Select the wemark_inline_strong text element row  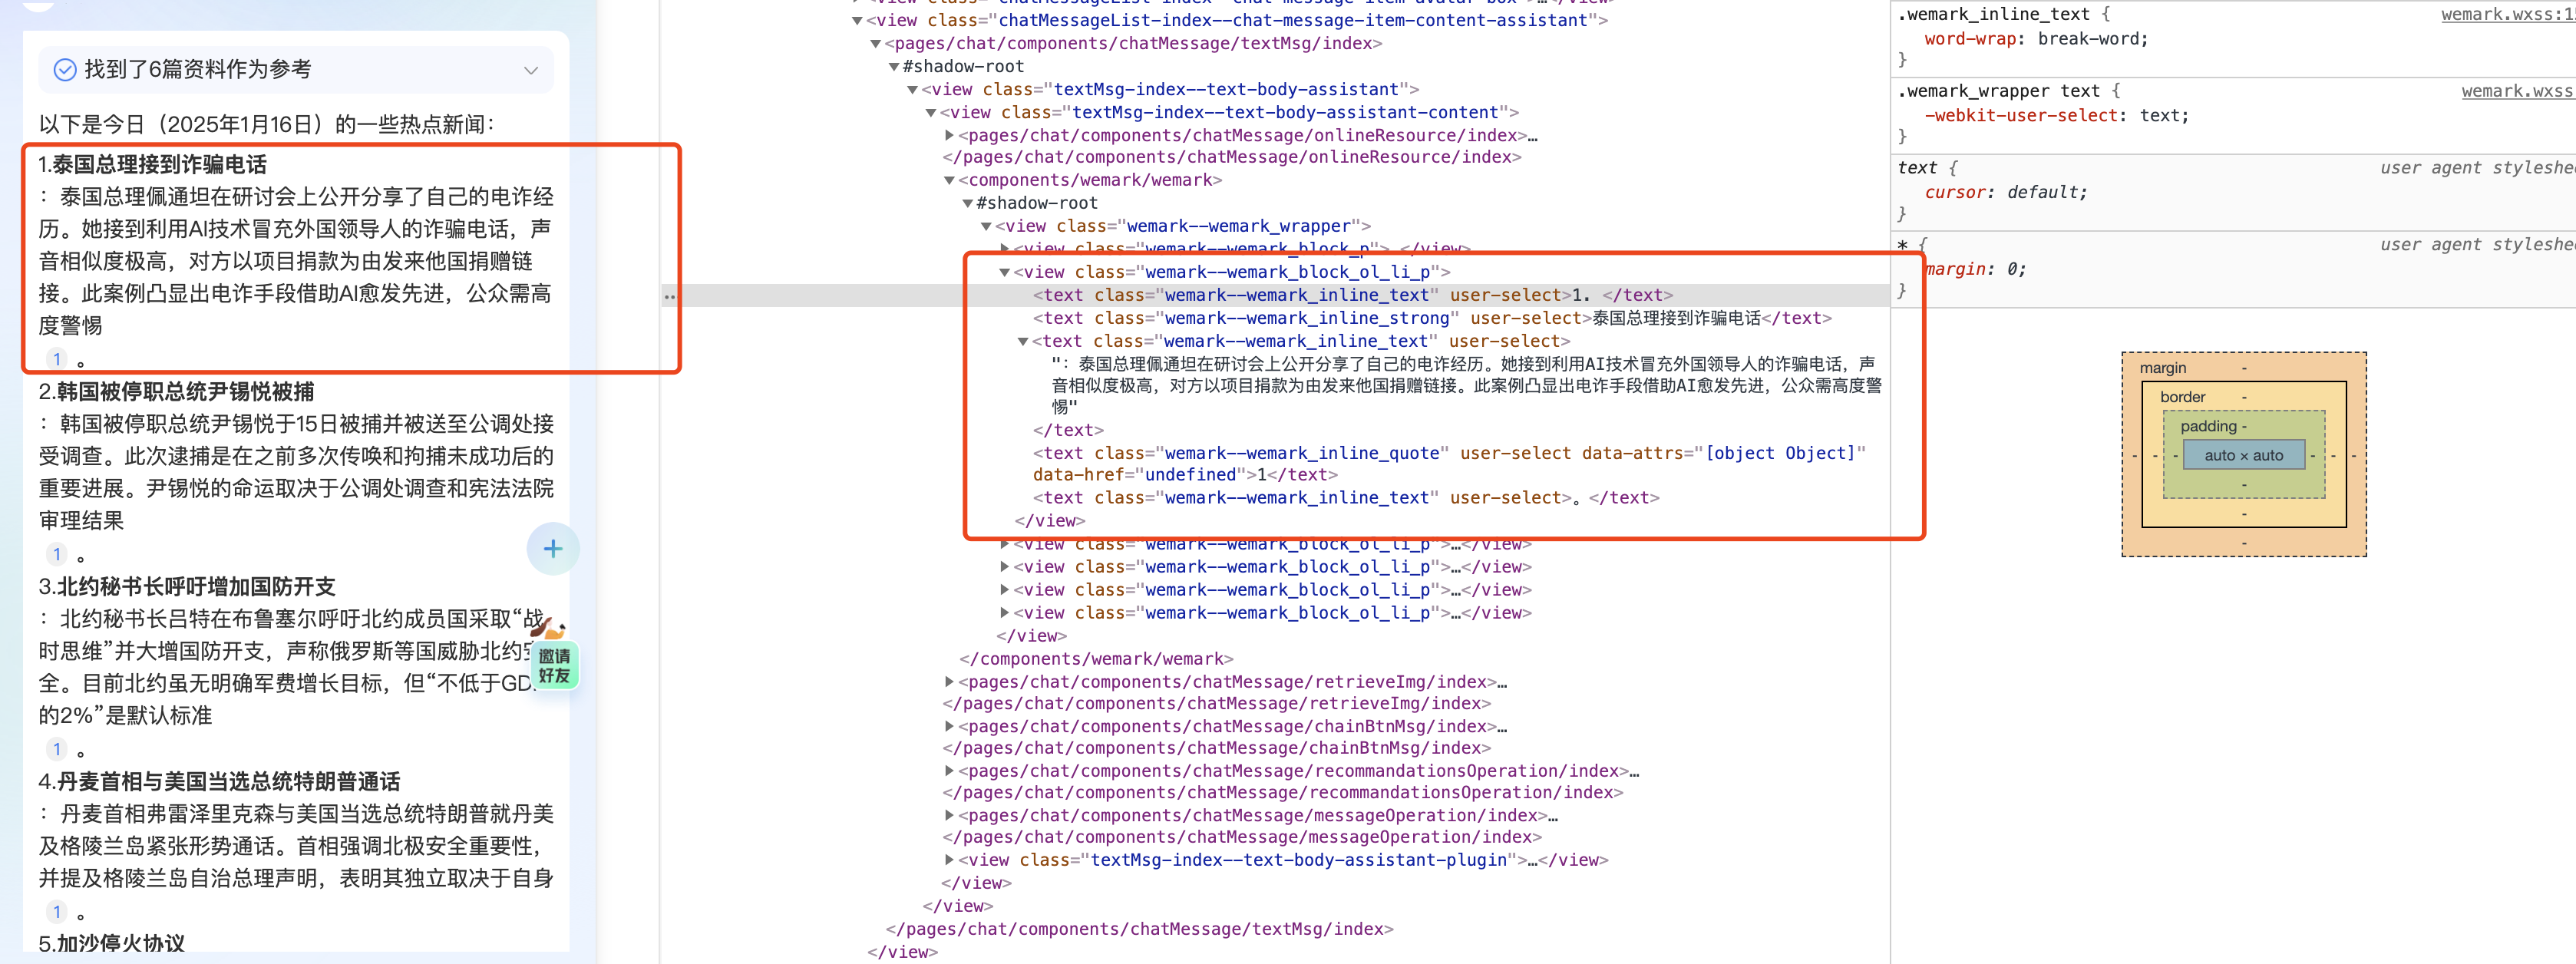[x=1306, y=318]
